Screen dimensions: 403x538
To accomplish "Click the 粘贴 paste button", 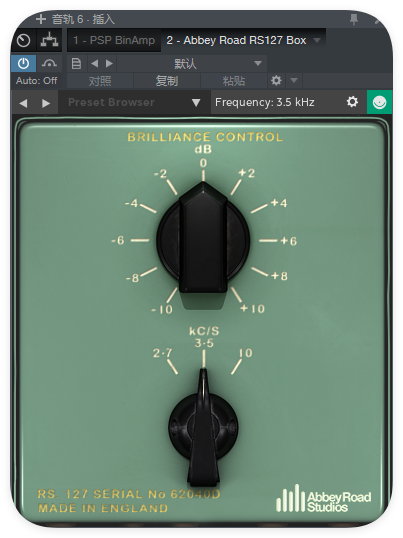I will (234, 81).
